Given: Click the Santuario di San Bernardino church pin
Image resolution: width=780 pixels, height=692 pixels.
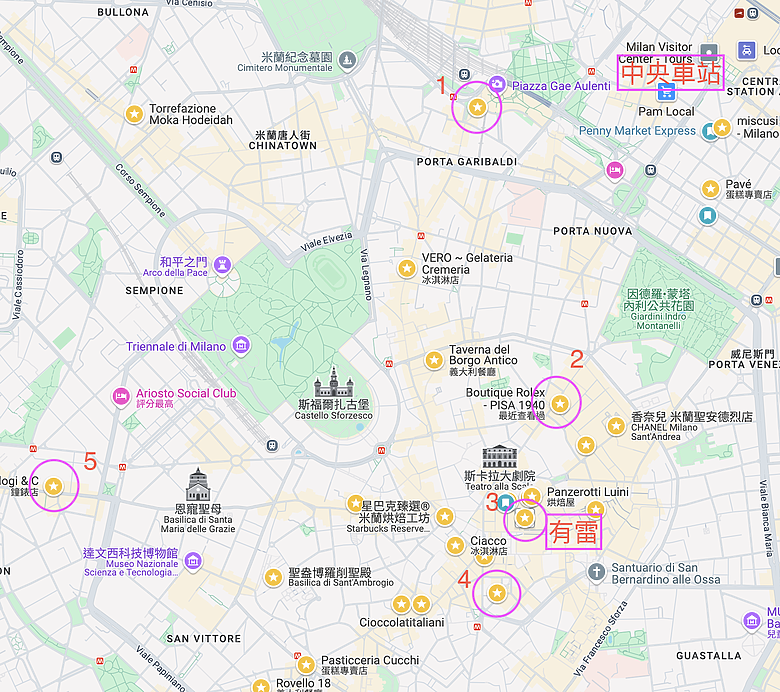Looking at the screenshot, I should pos(596,572).
